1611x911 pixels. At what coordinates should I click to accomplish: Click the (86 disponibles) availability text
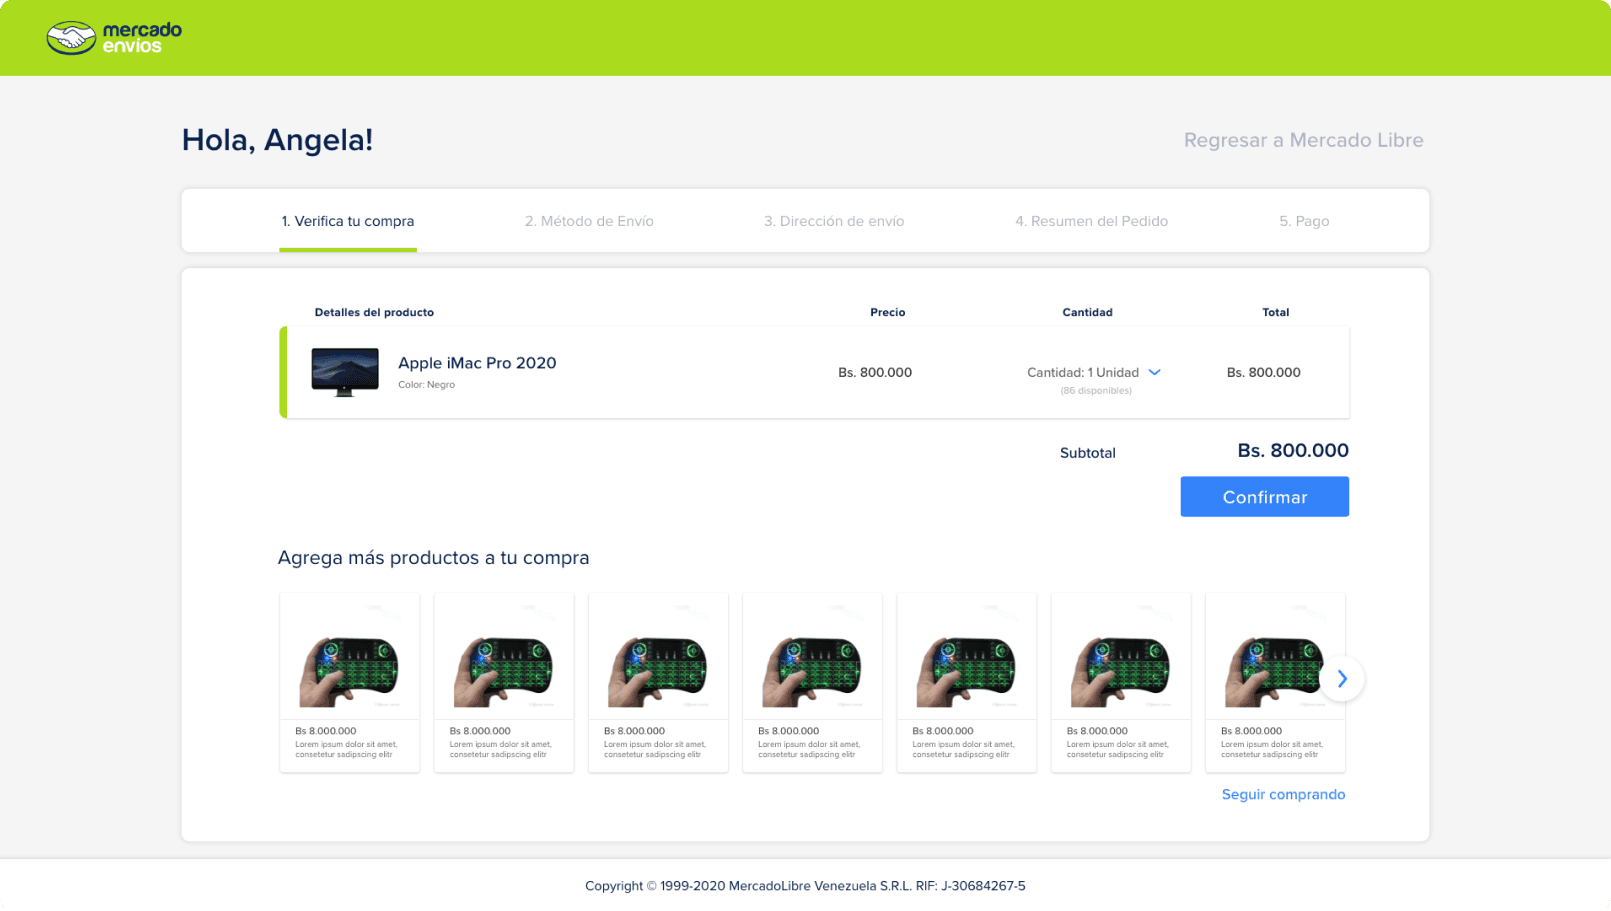pyautogui.click(x=1096, y=391)
